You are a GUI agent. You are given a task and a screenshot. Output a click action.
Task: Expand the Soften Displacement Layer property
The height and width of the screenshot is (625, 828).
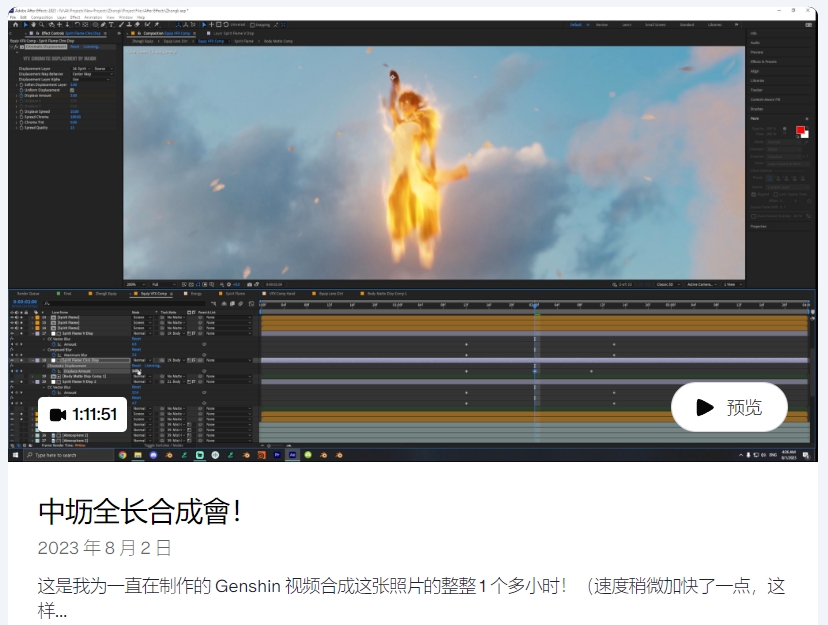pyautogui.click(x=16, y=85)
